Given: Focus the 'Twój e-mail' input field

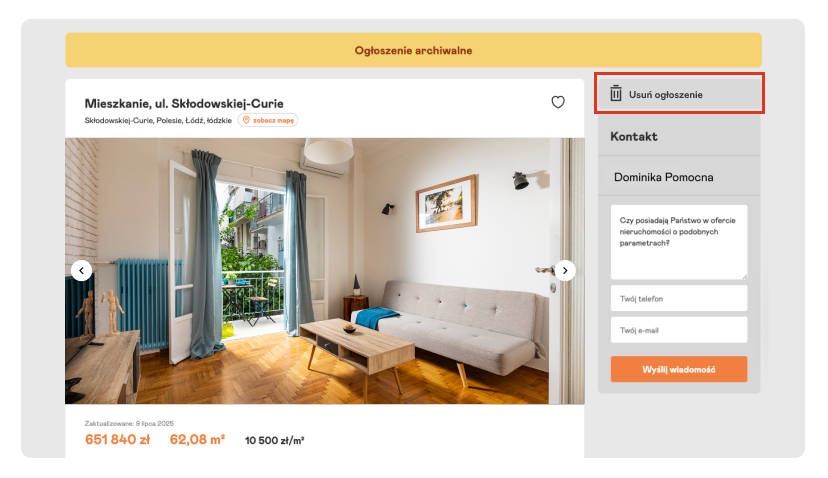Looking at the screenshot, I should point(679,330).
